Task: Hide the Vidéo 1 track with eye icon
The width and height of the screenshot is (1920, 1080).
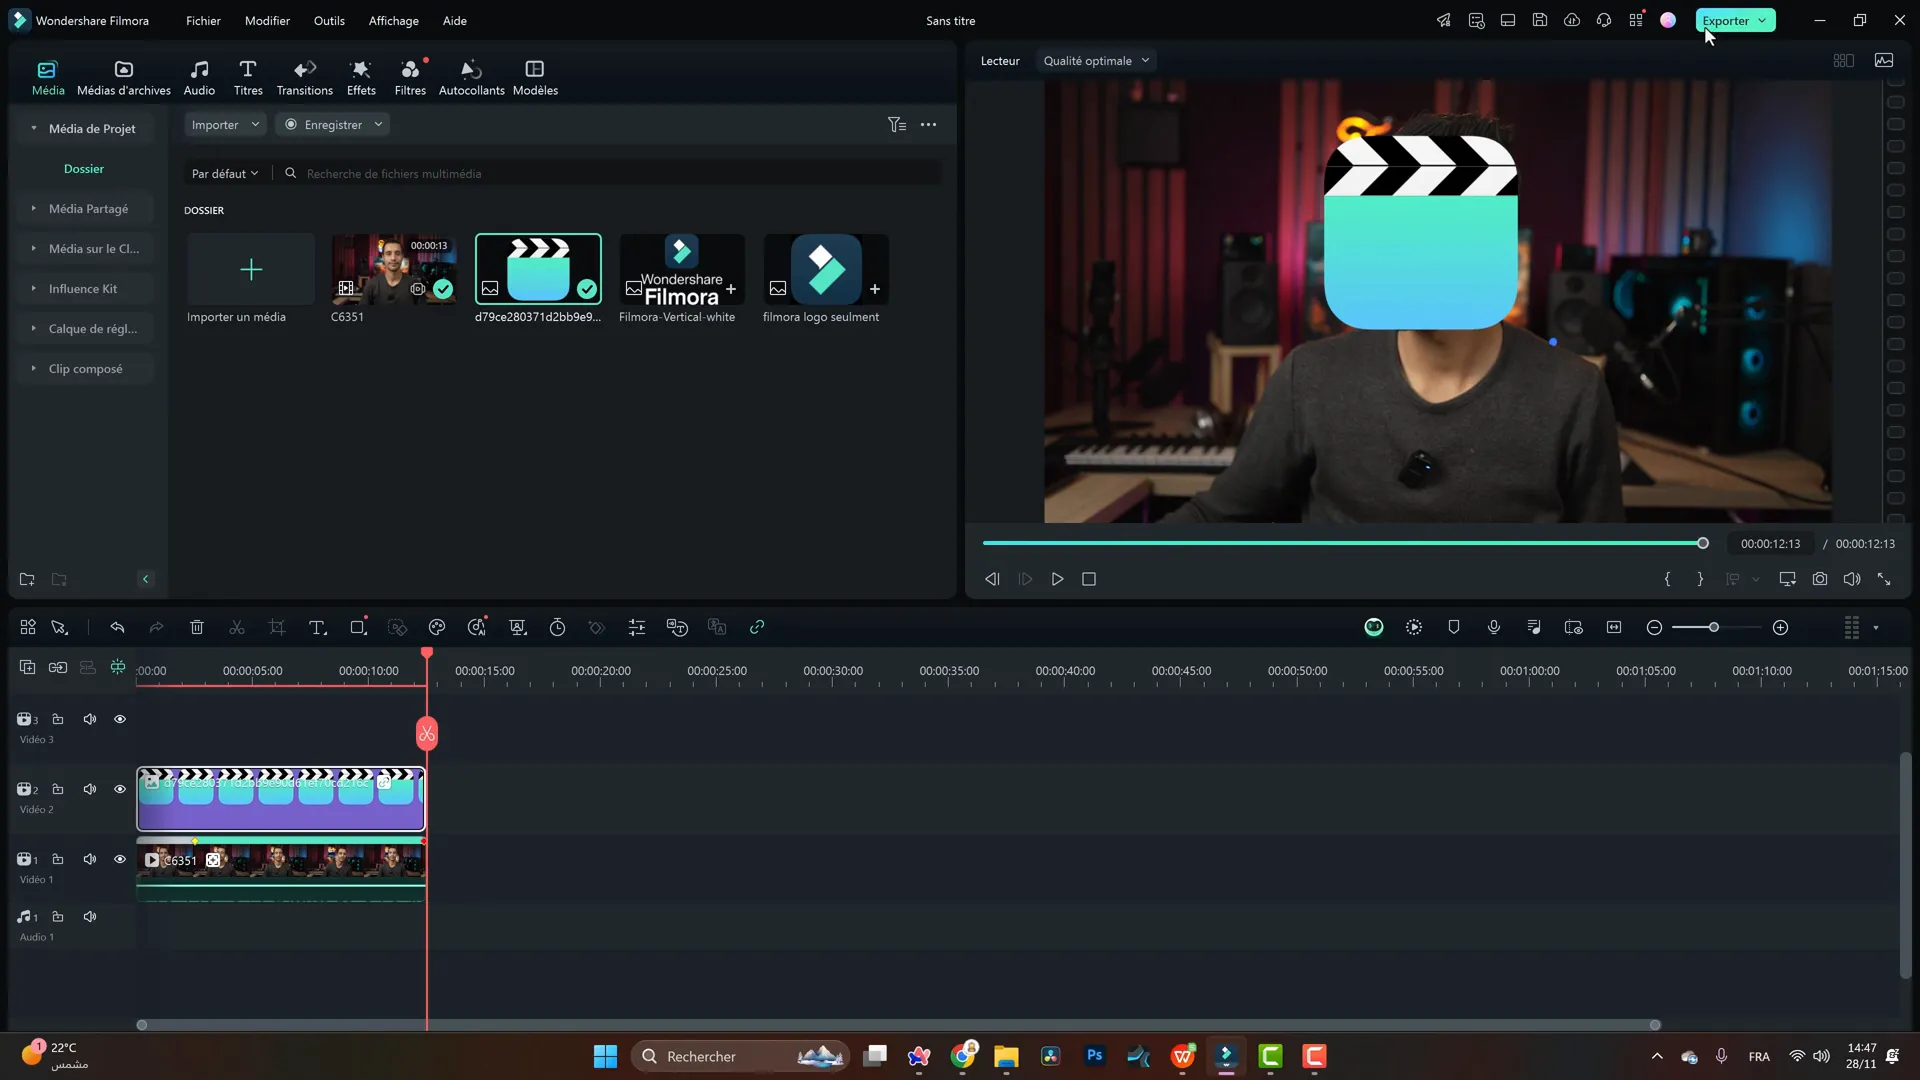Action: pyautogui.click(x=120, y=859)
